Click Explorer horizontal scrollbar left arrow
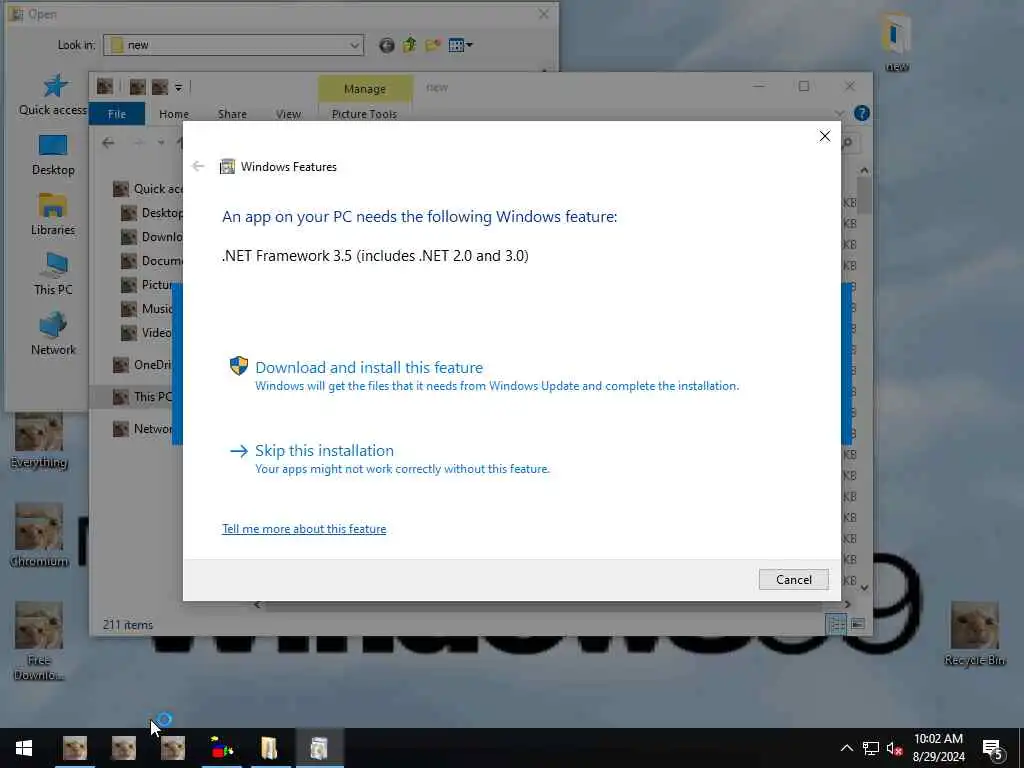 click(x=257, y=605)
